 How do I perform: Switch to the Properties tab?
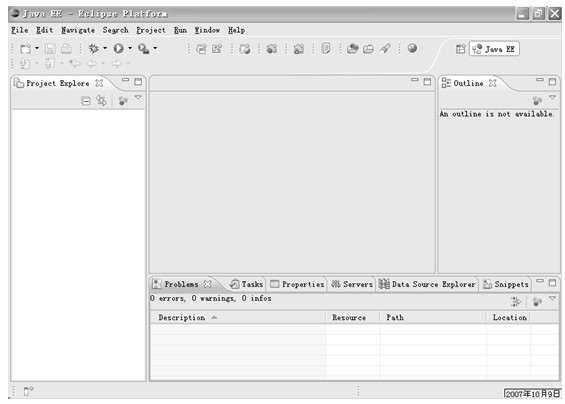pyautogui.click(x=297, y=284)
